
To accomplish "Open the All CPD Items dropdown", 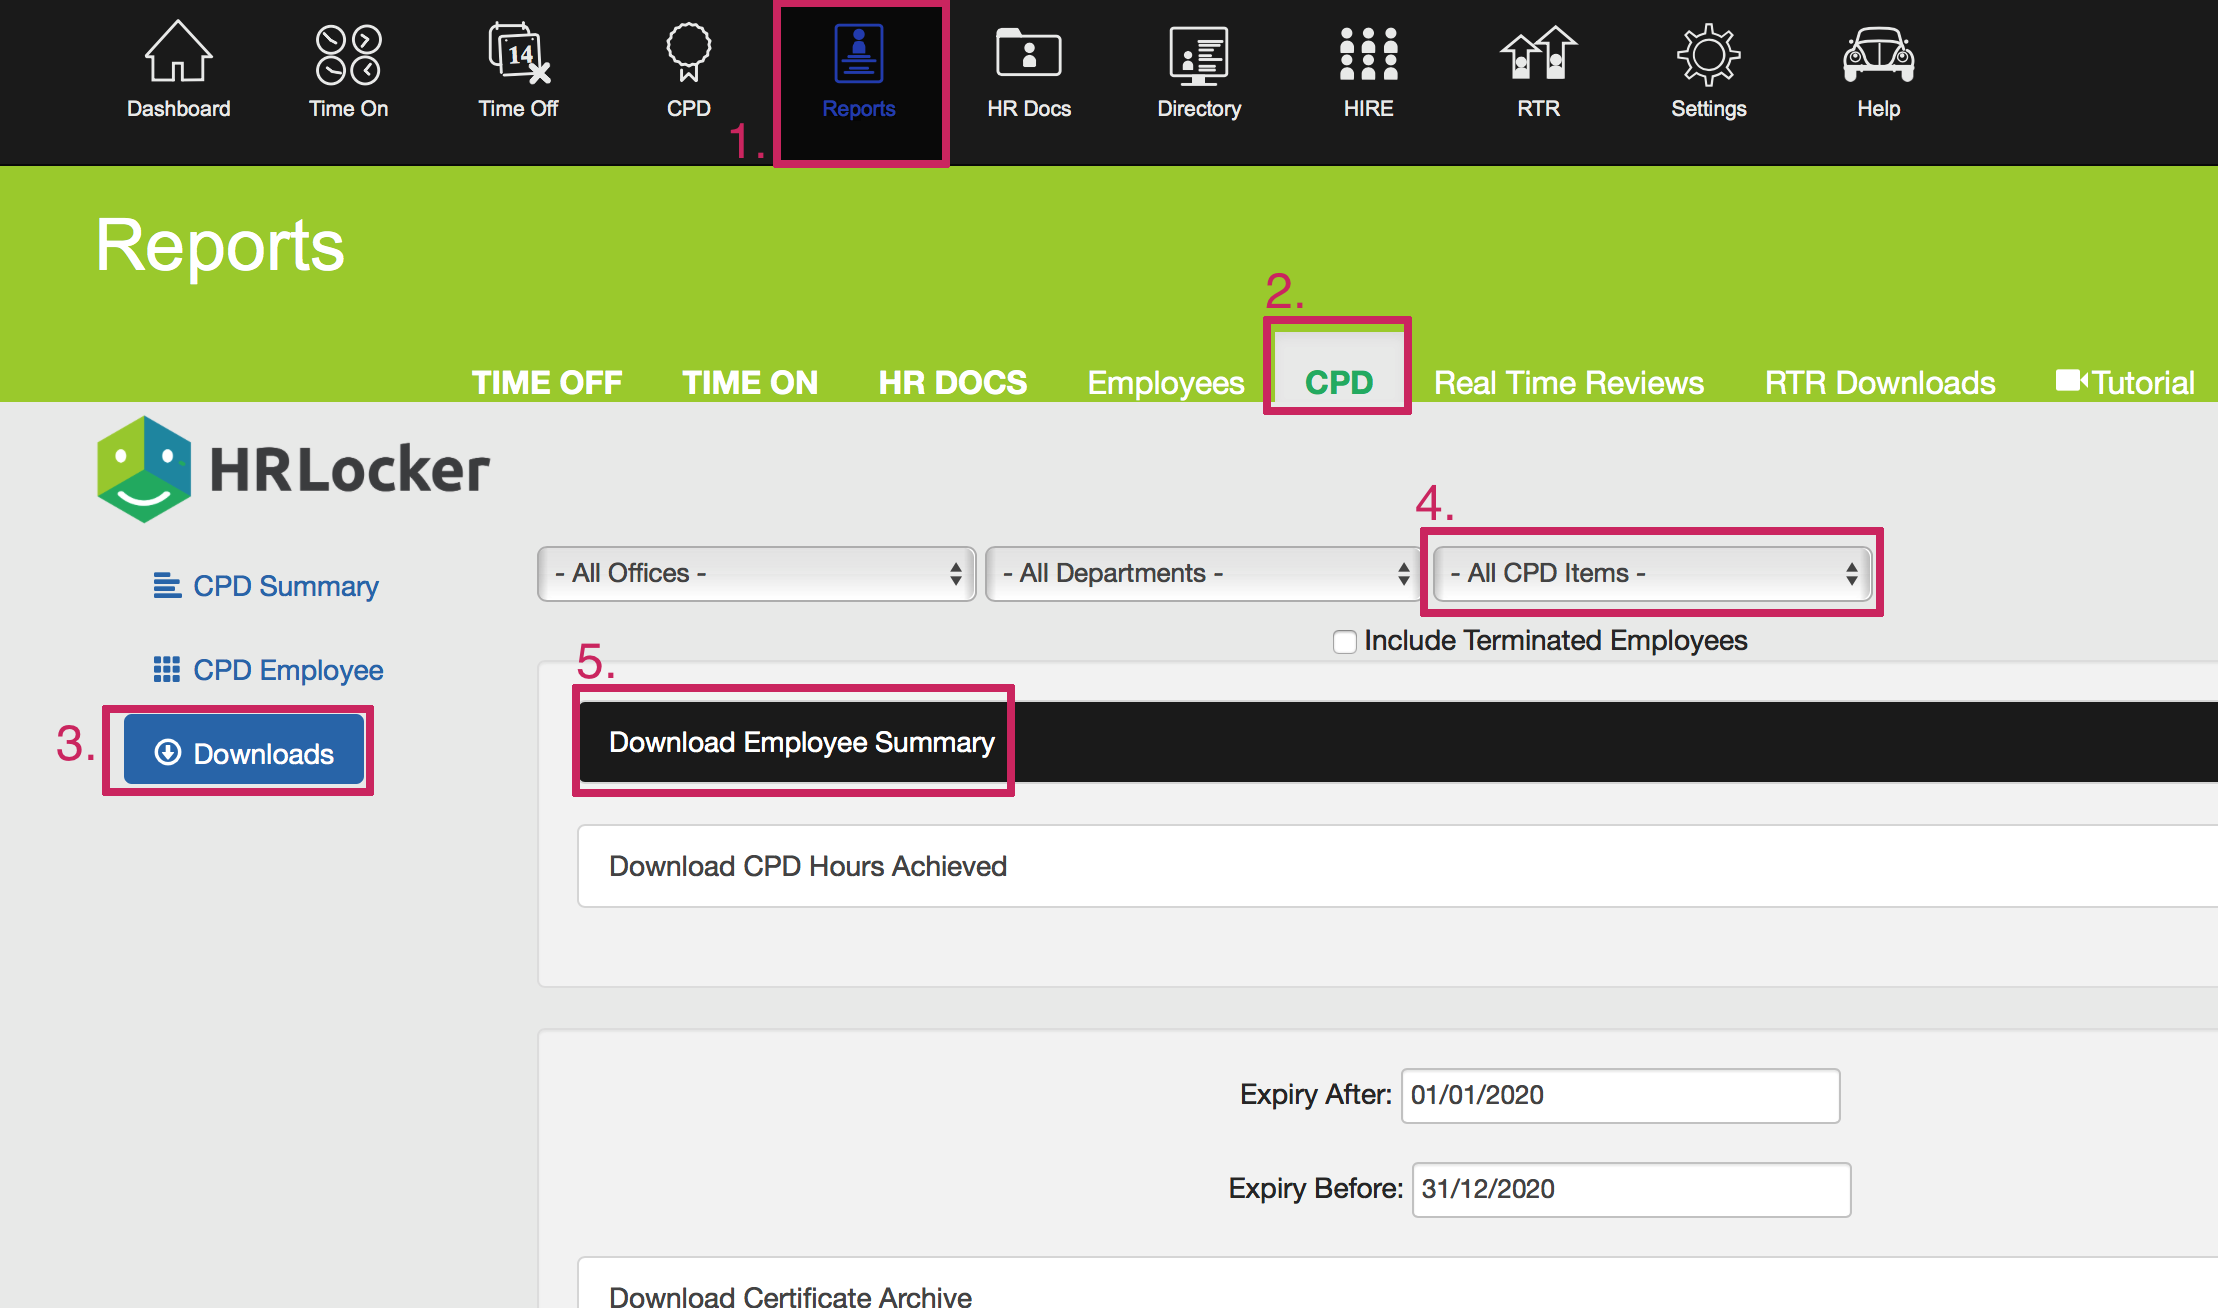I will [1651, 573].
